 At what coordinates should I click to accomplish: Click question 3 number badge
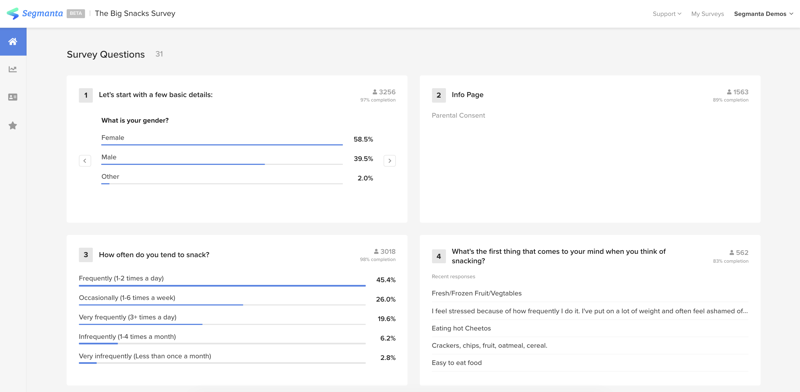[86, 255]
